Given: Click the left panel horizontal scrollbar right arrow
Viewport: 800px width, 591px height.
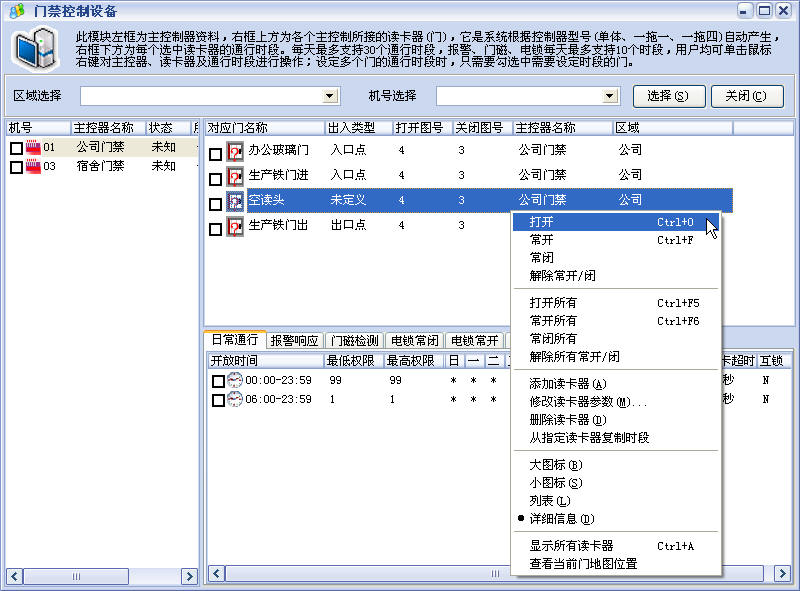Looking at the screenshot, I should click(x=189, y=577).
